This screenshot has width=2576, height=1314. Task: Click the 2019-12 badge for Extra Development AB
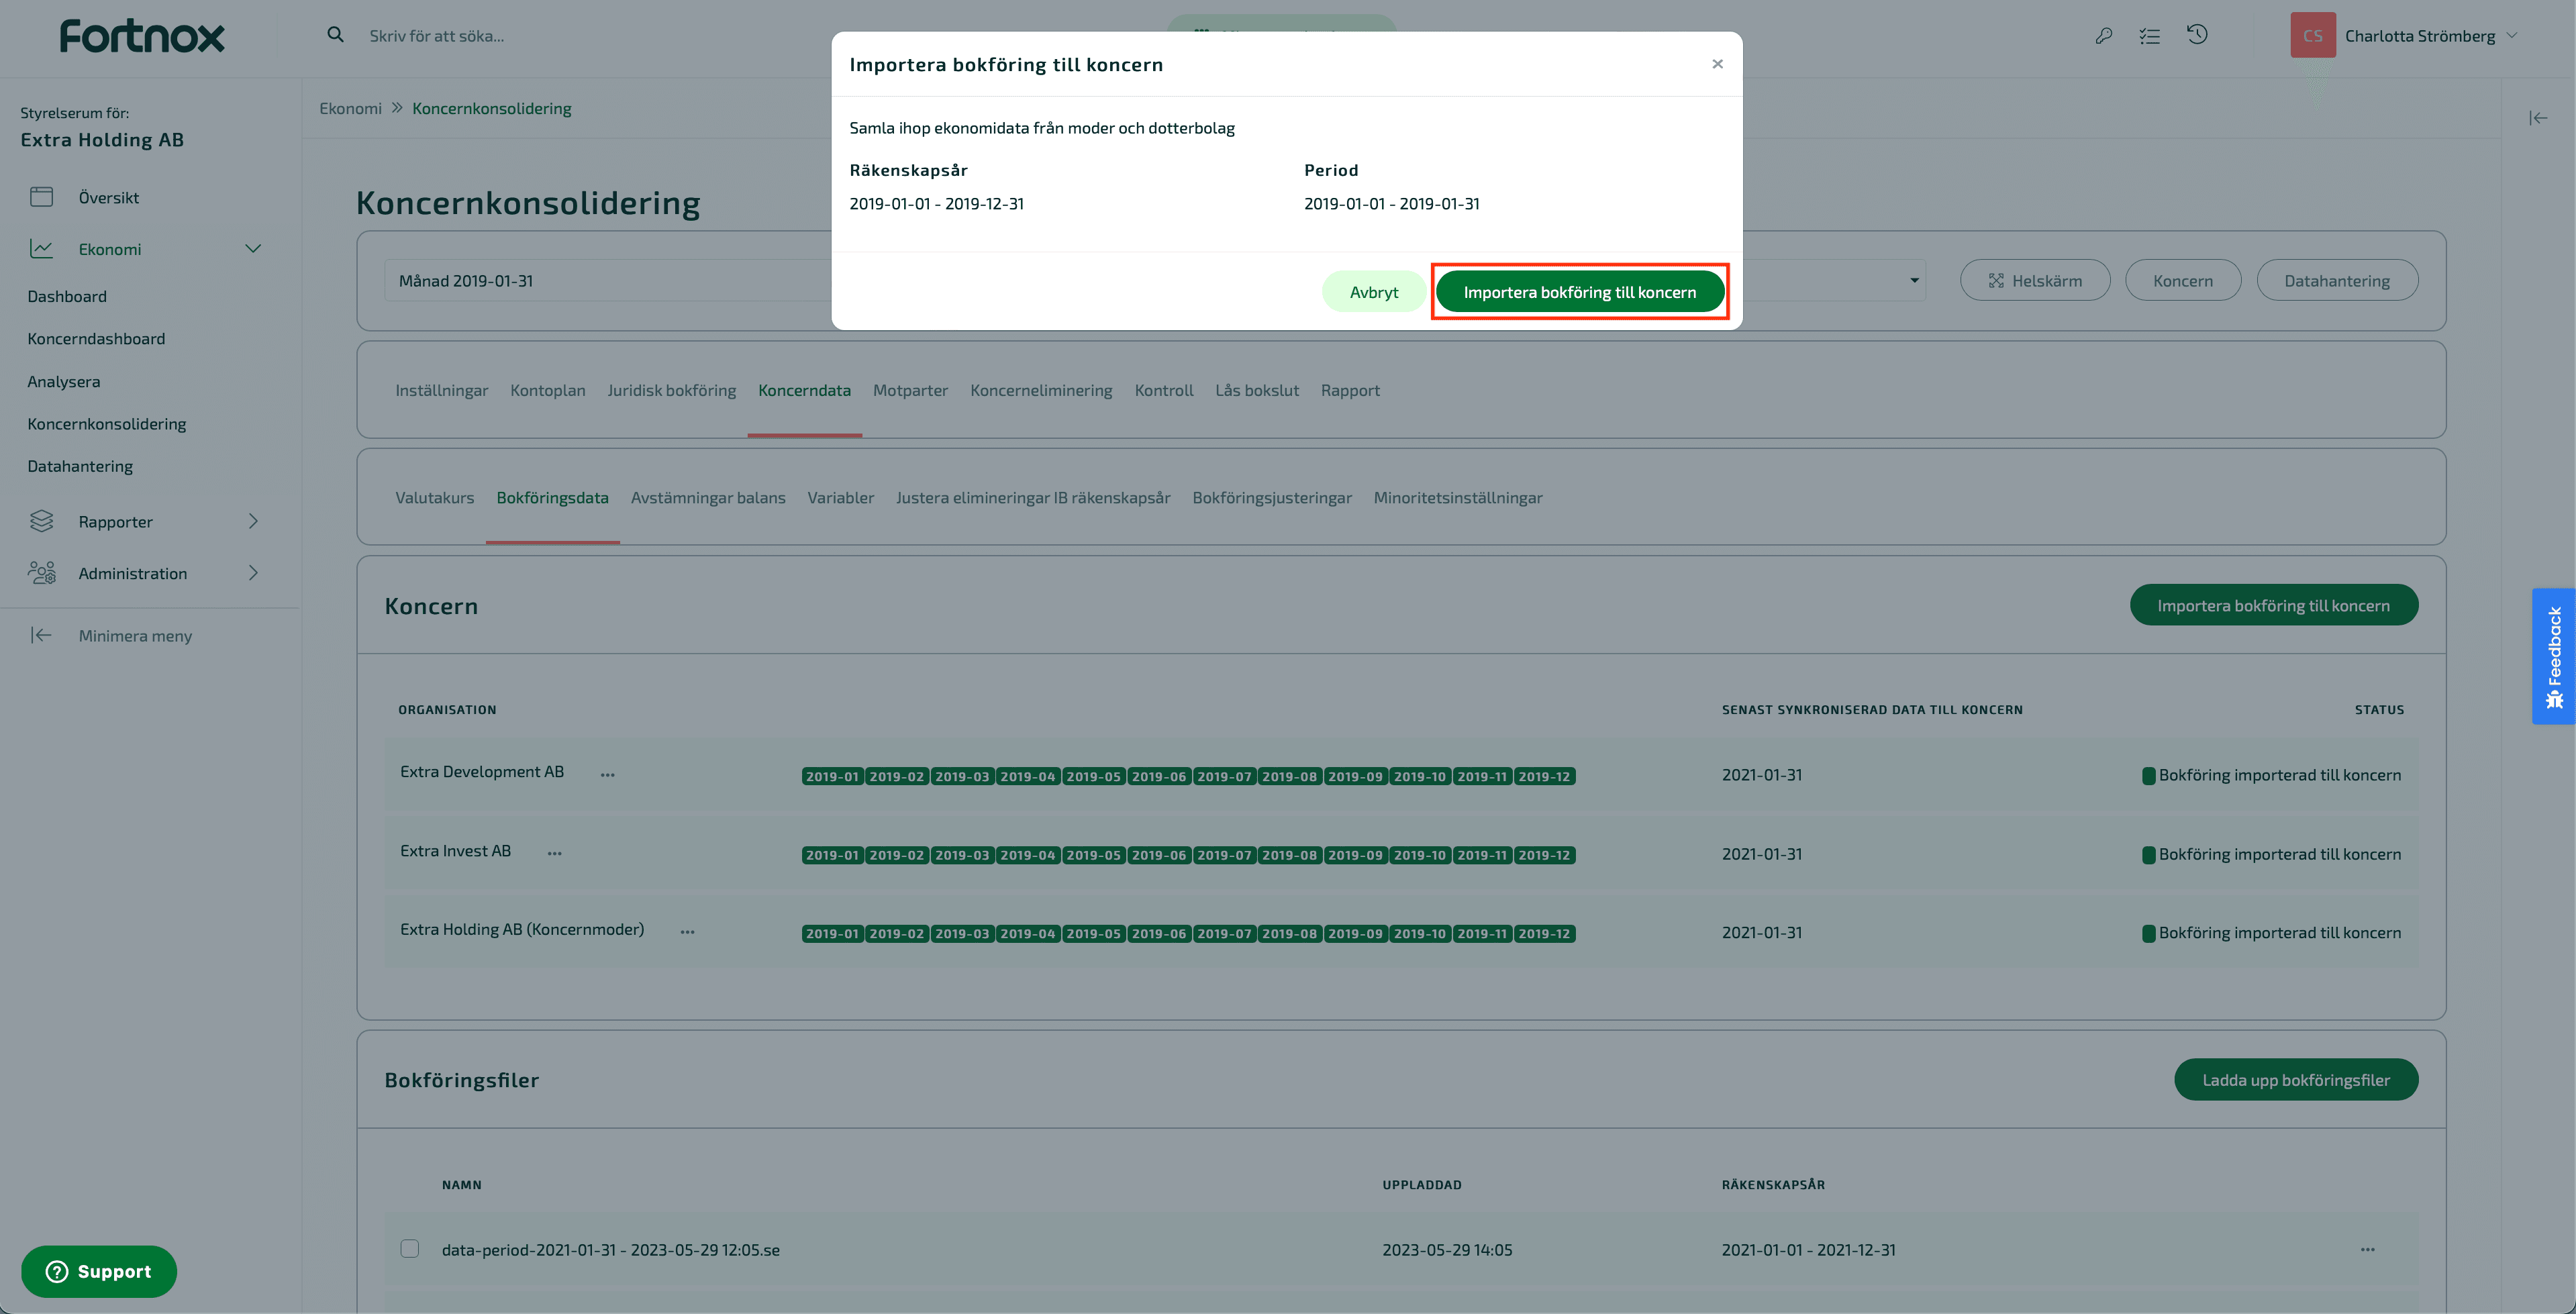tap(1544, 776)
